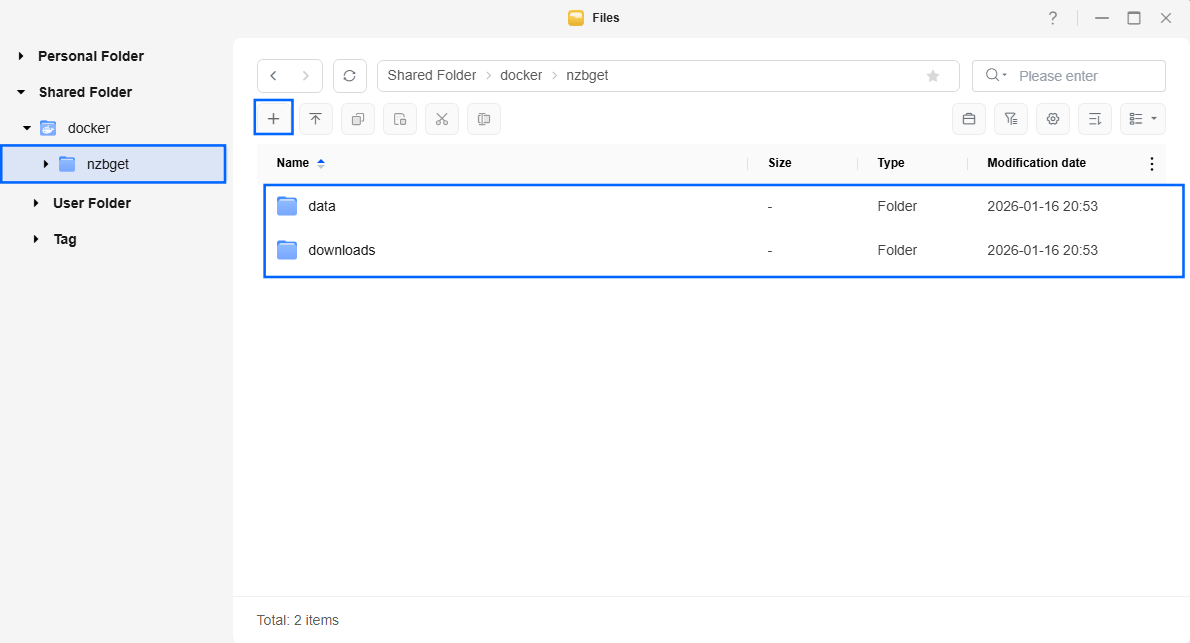Screen dimensions: 1190x643
Task: Open the settings gear in toolbar
Action: (x=1053, y=119)
